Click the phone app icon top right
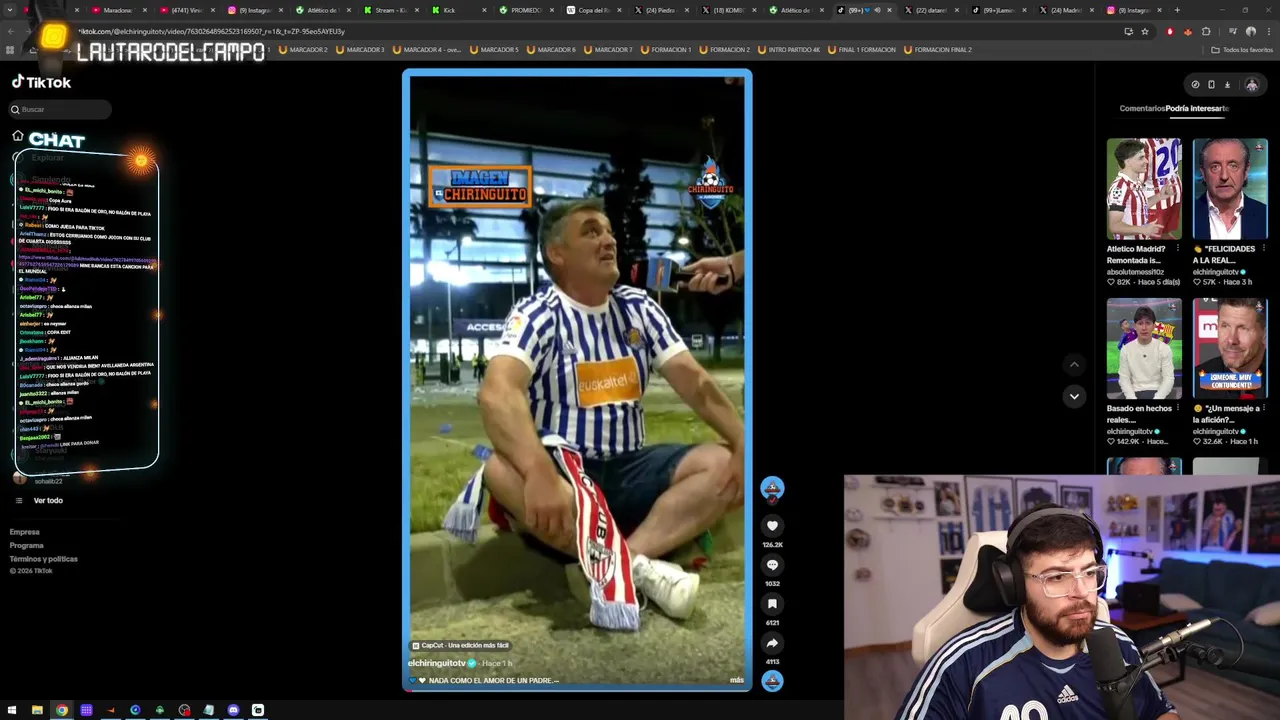Screen dimensions: 1280x720 (1211, 85)
